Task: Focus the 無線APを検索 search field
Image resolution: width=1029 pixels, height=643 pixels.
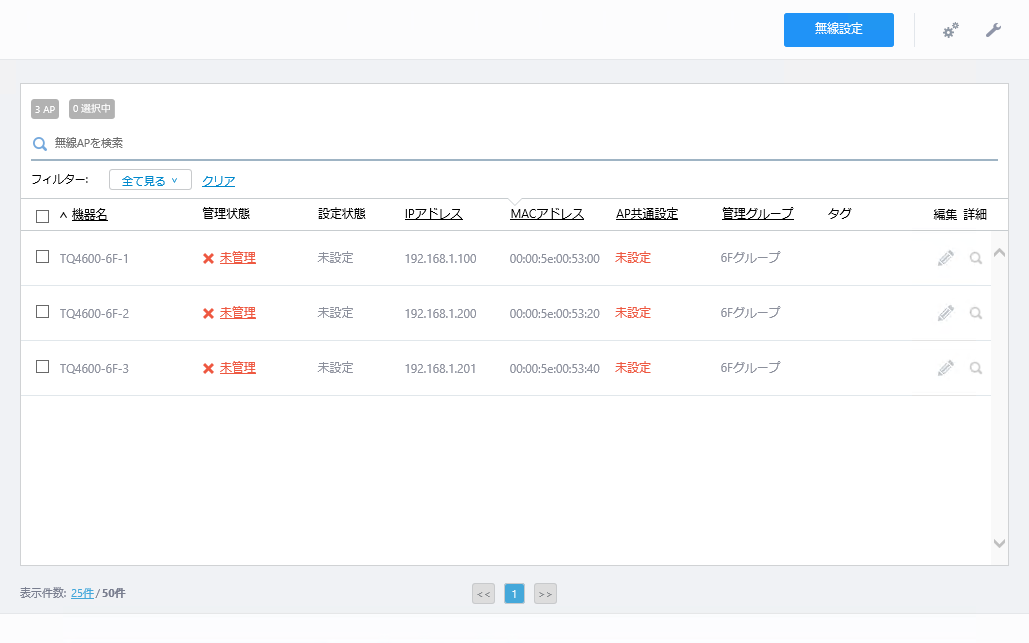Action: pyautogui.click(x=514, y=143)
